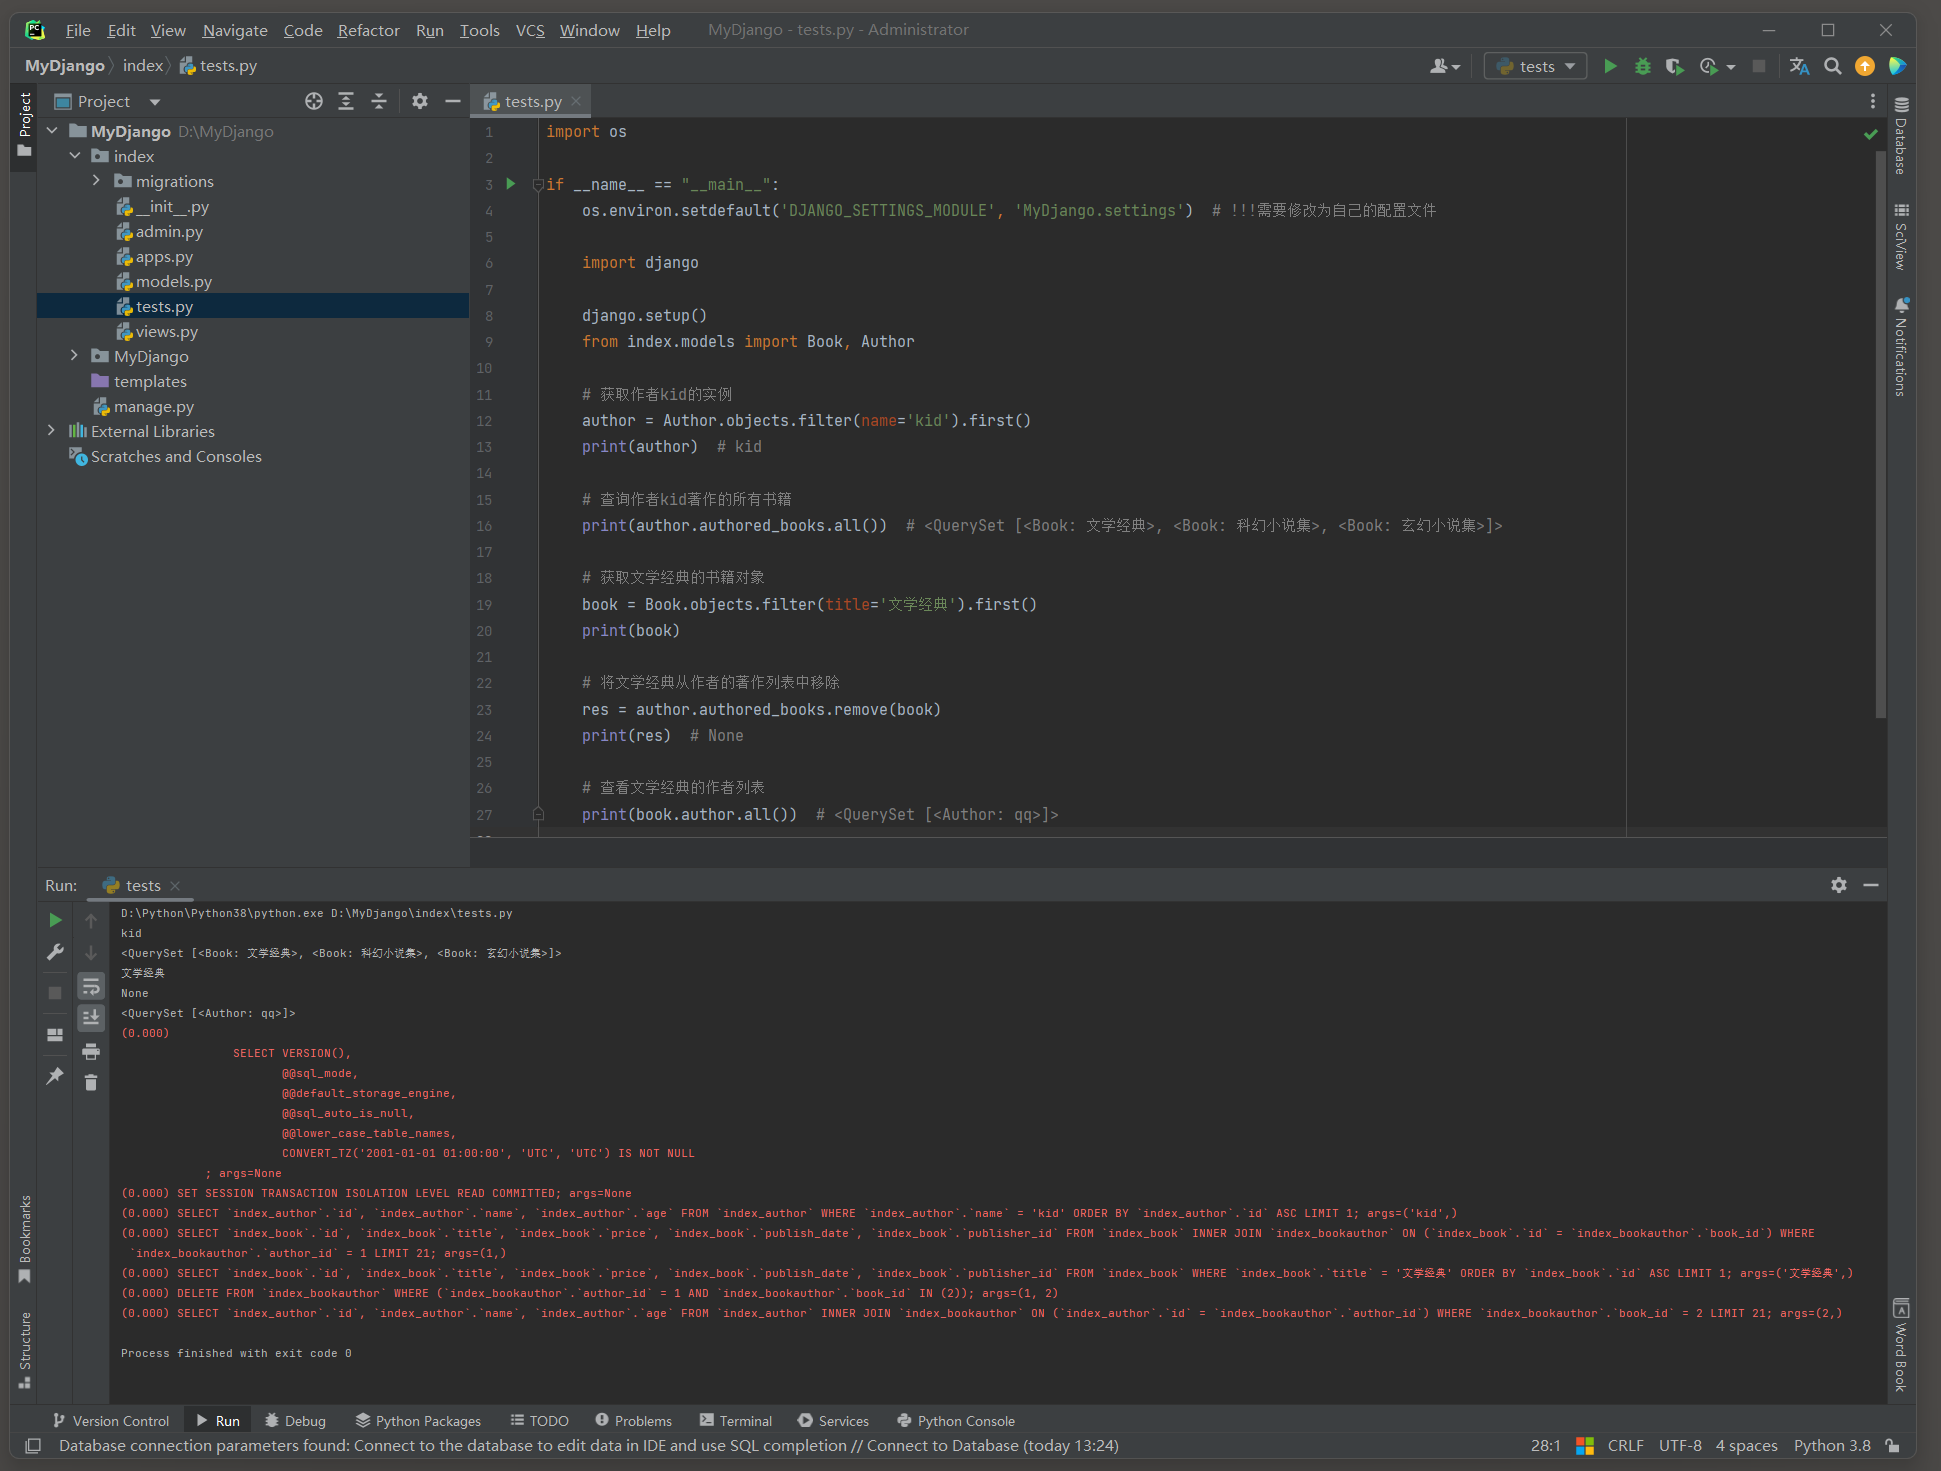Image resolution: width=1941 pixels, height=1471 pixels.
Task: Print run output using printer icon
Action: [91, 1051]
